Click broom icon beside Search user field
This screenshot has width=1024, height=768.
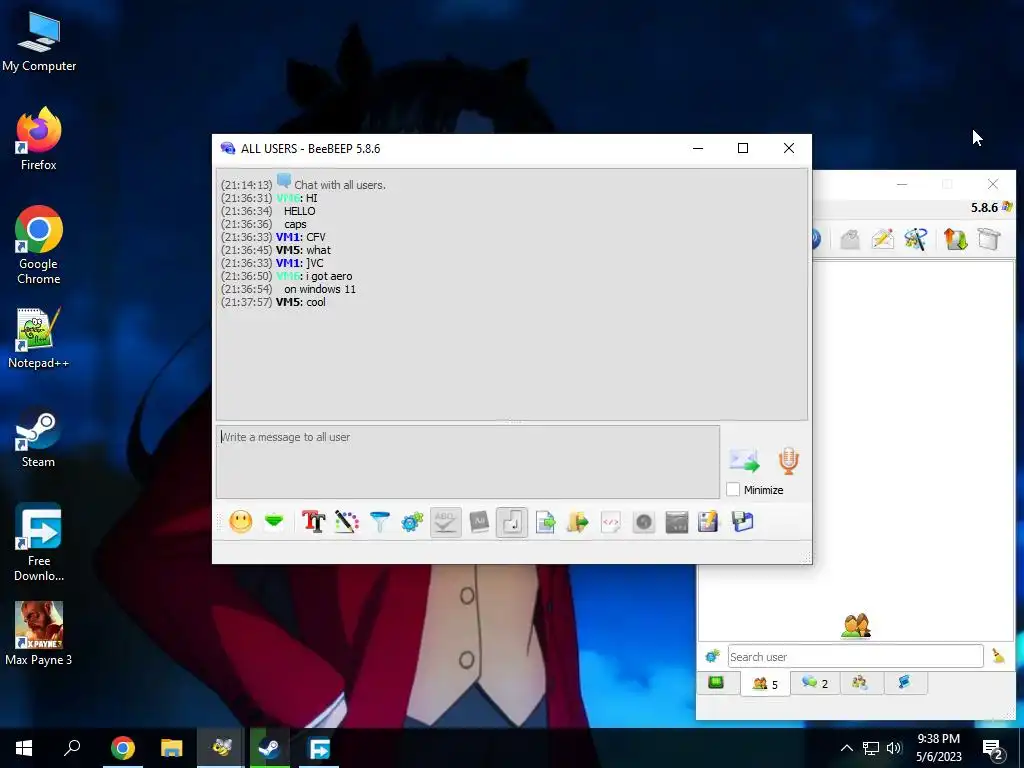(998, 656)
